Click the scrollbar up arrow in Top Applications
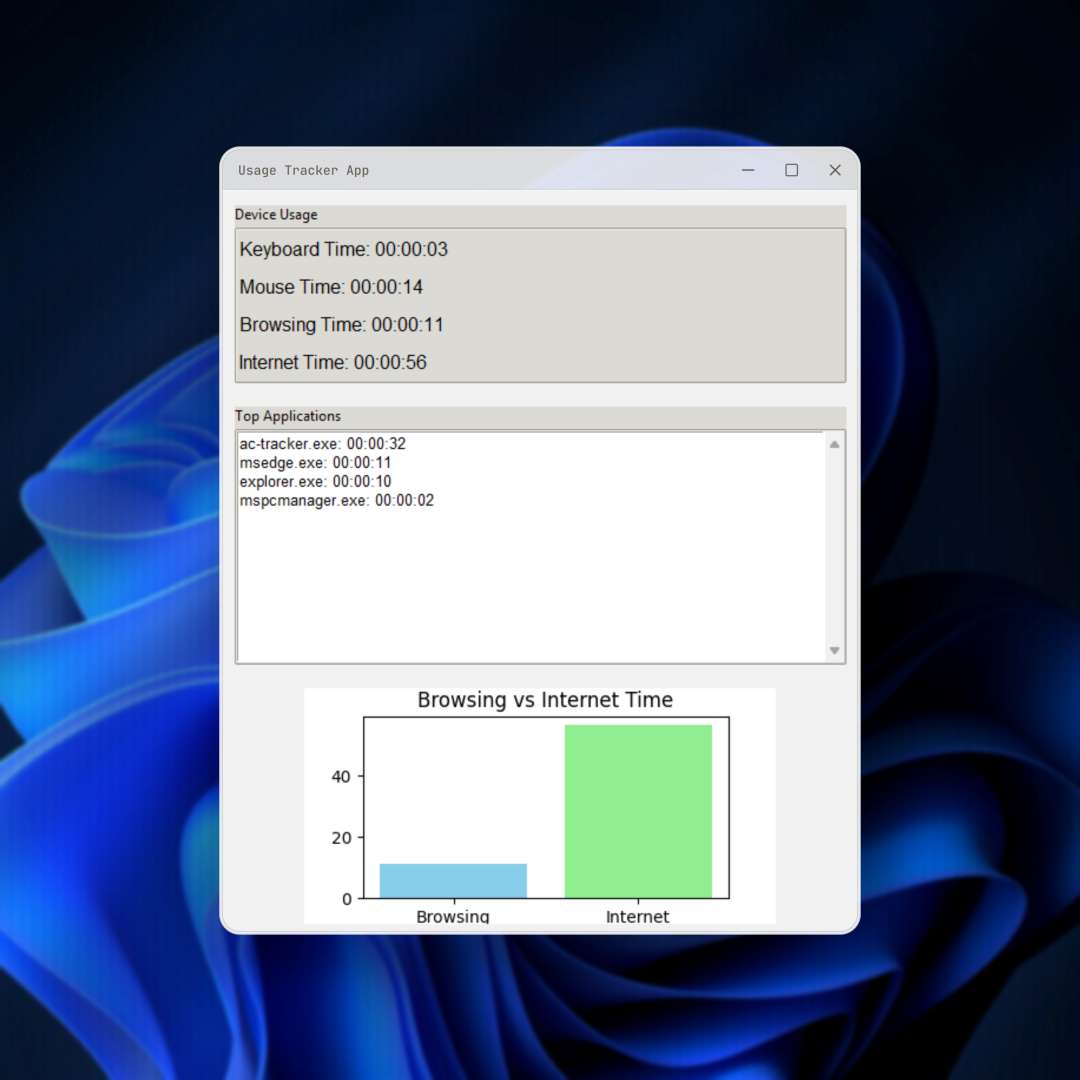The width and height of the screenshot is (1080, 1080). coord(835,444)
